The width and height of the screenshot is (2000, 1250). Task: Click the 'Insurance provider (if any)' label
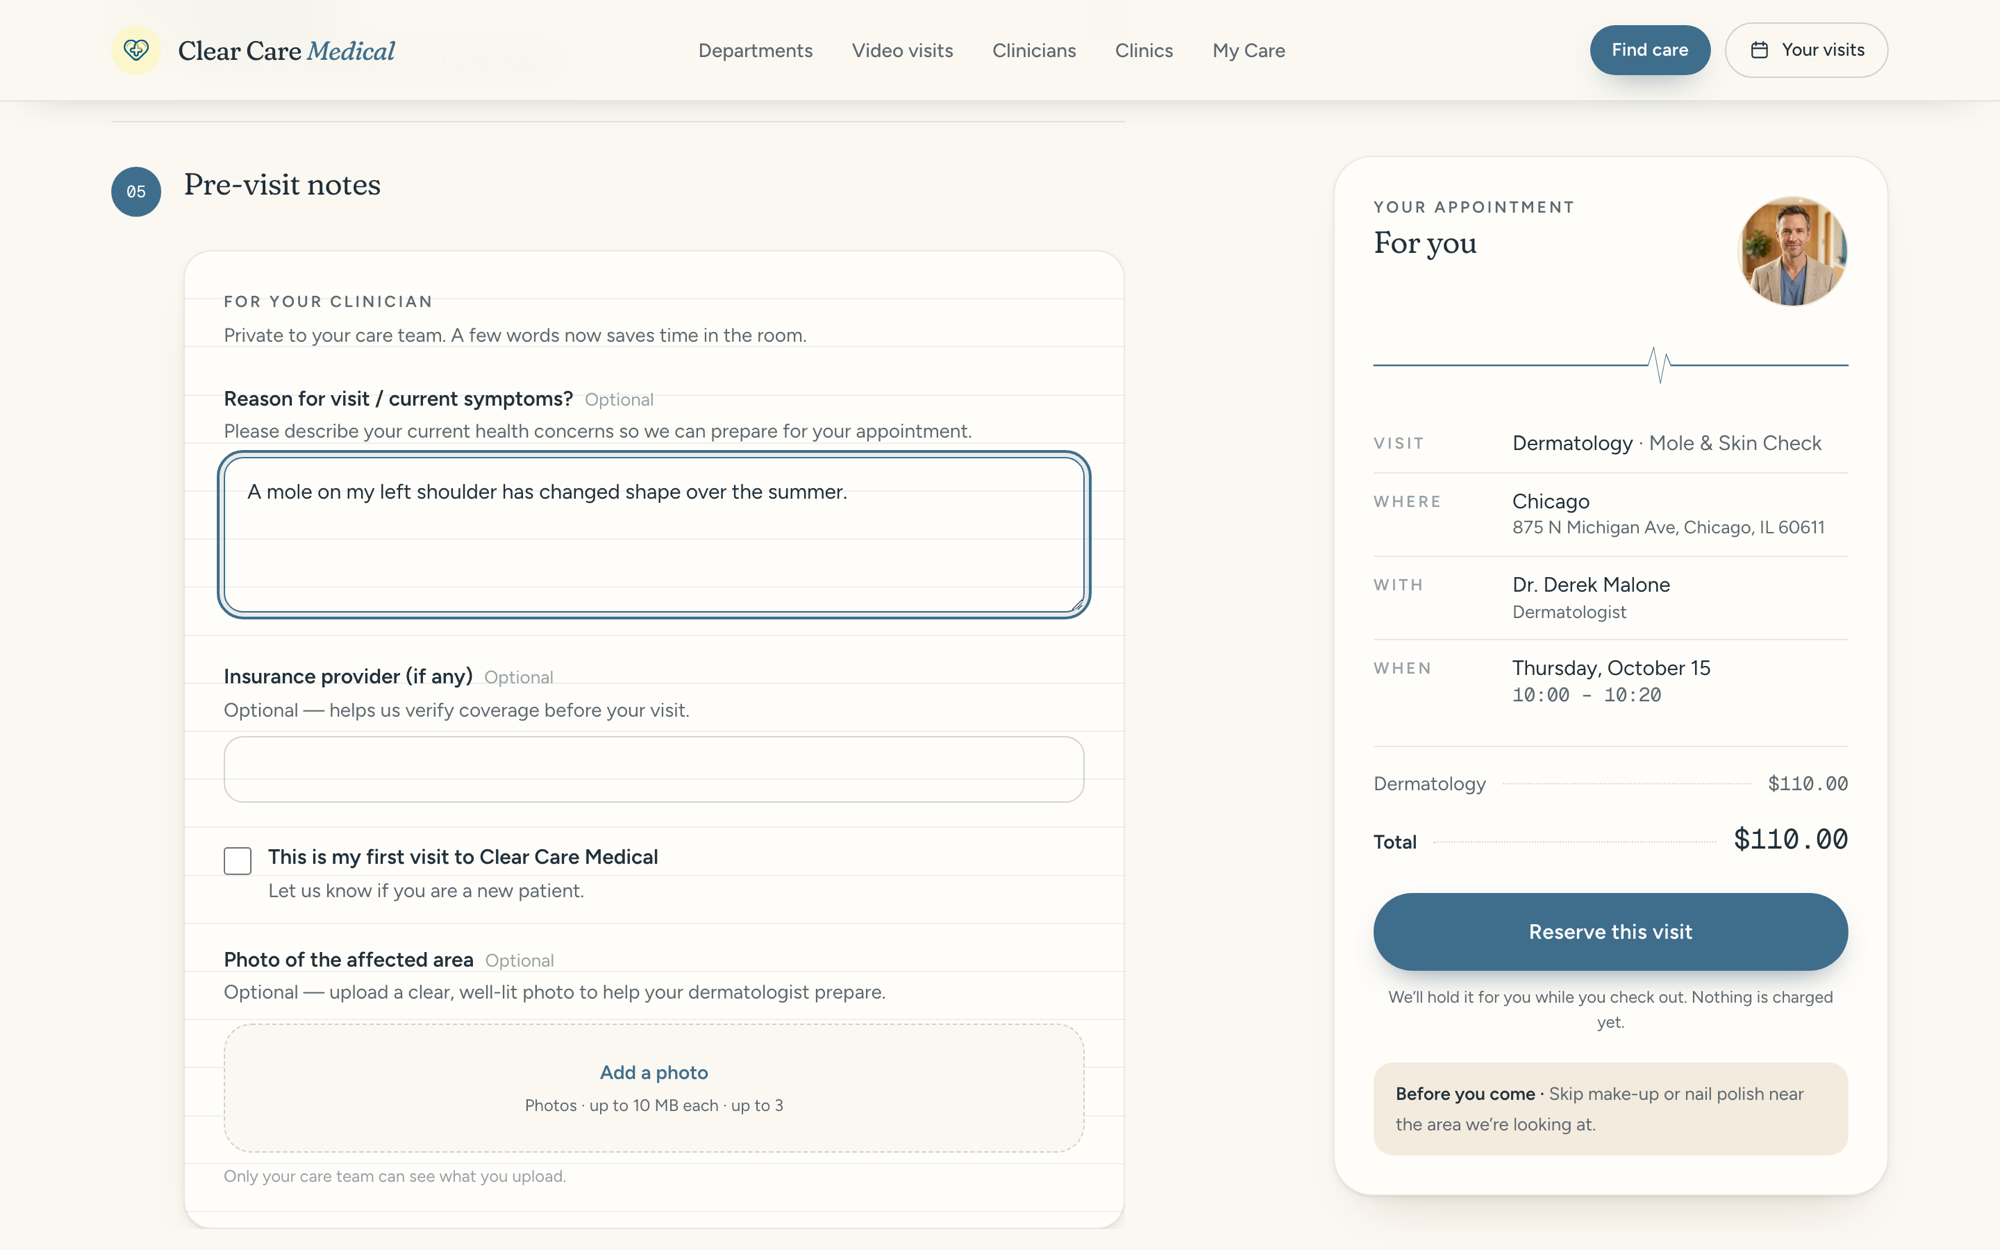pyautogui.click(x=348, y=677)
